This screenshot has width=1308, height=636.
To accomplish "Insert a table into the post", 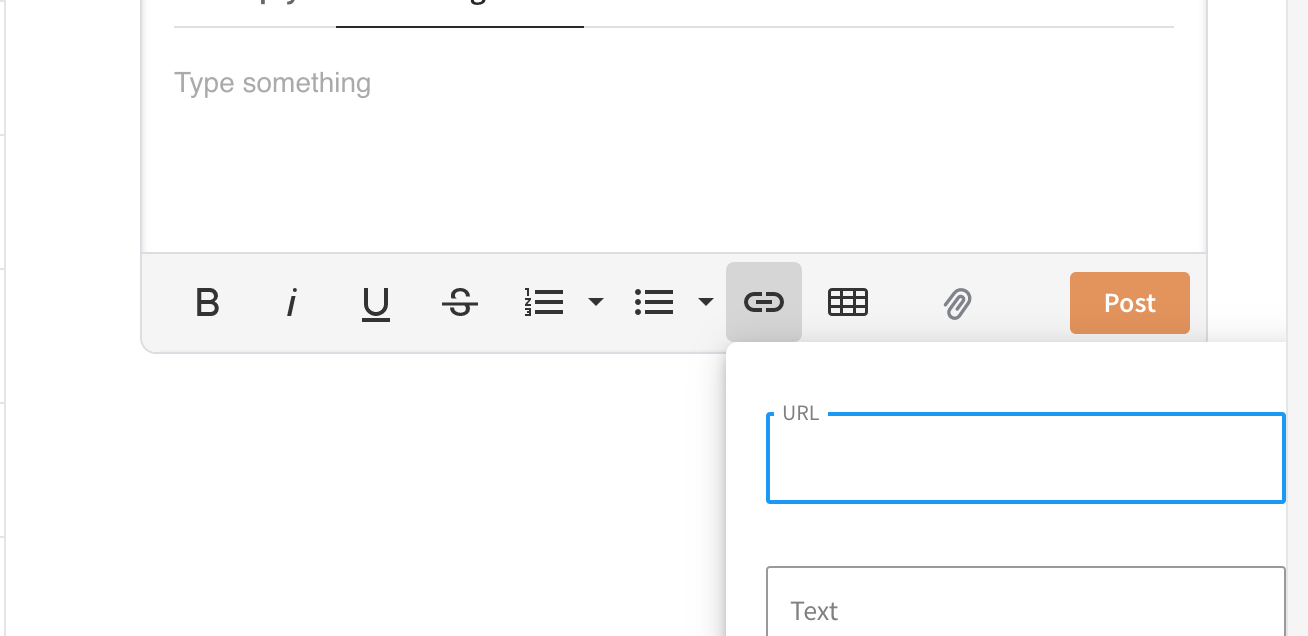I will (x=848, y=302).
